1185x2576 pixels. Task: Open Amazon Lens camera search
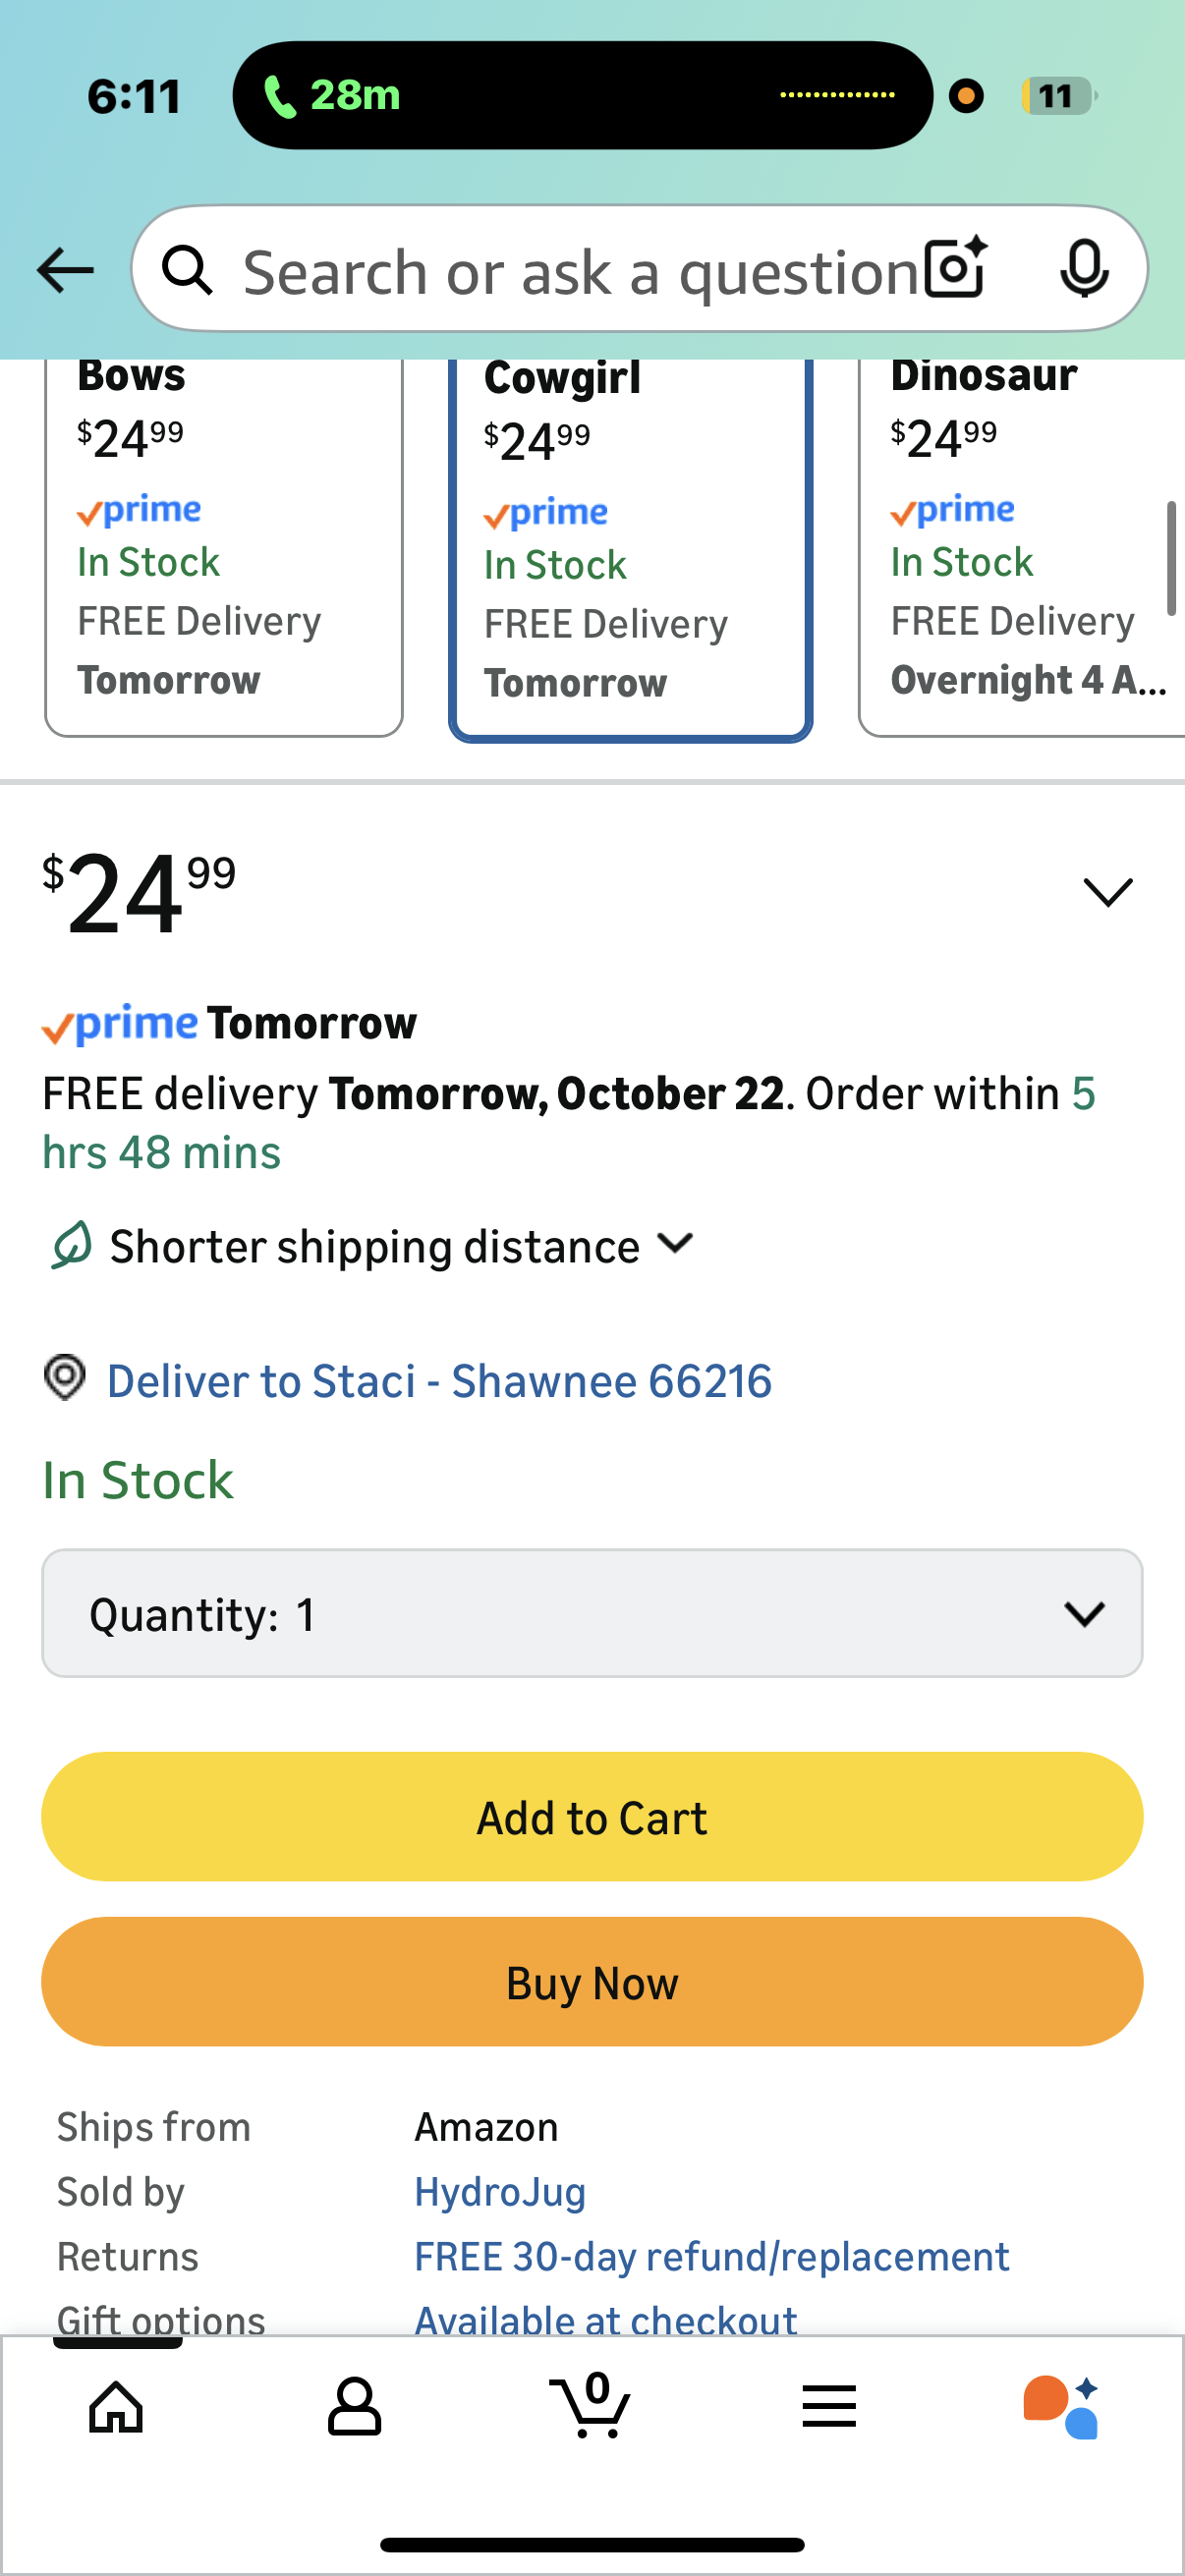(953, 269)
